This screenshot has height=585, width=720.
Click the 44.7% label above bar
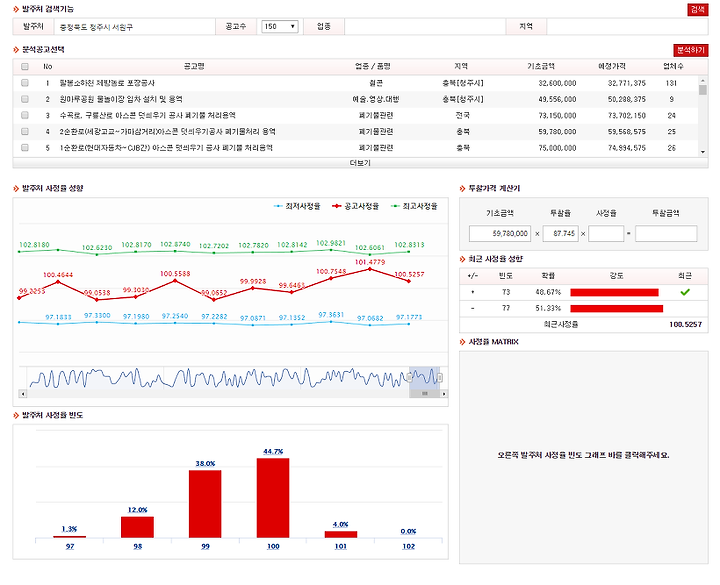(273, 452)
